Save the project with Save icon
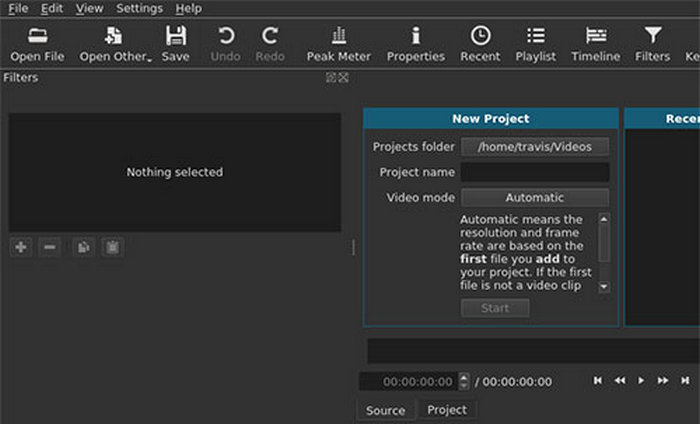 point(175,44)
